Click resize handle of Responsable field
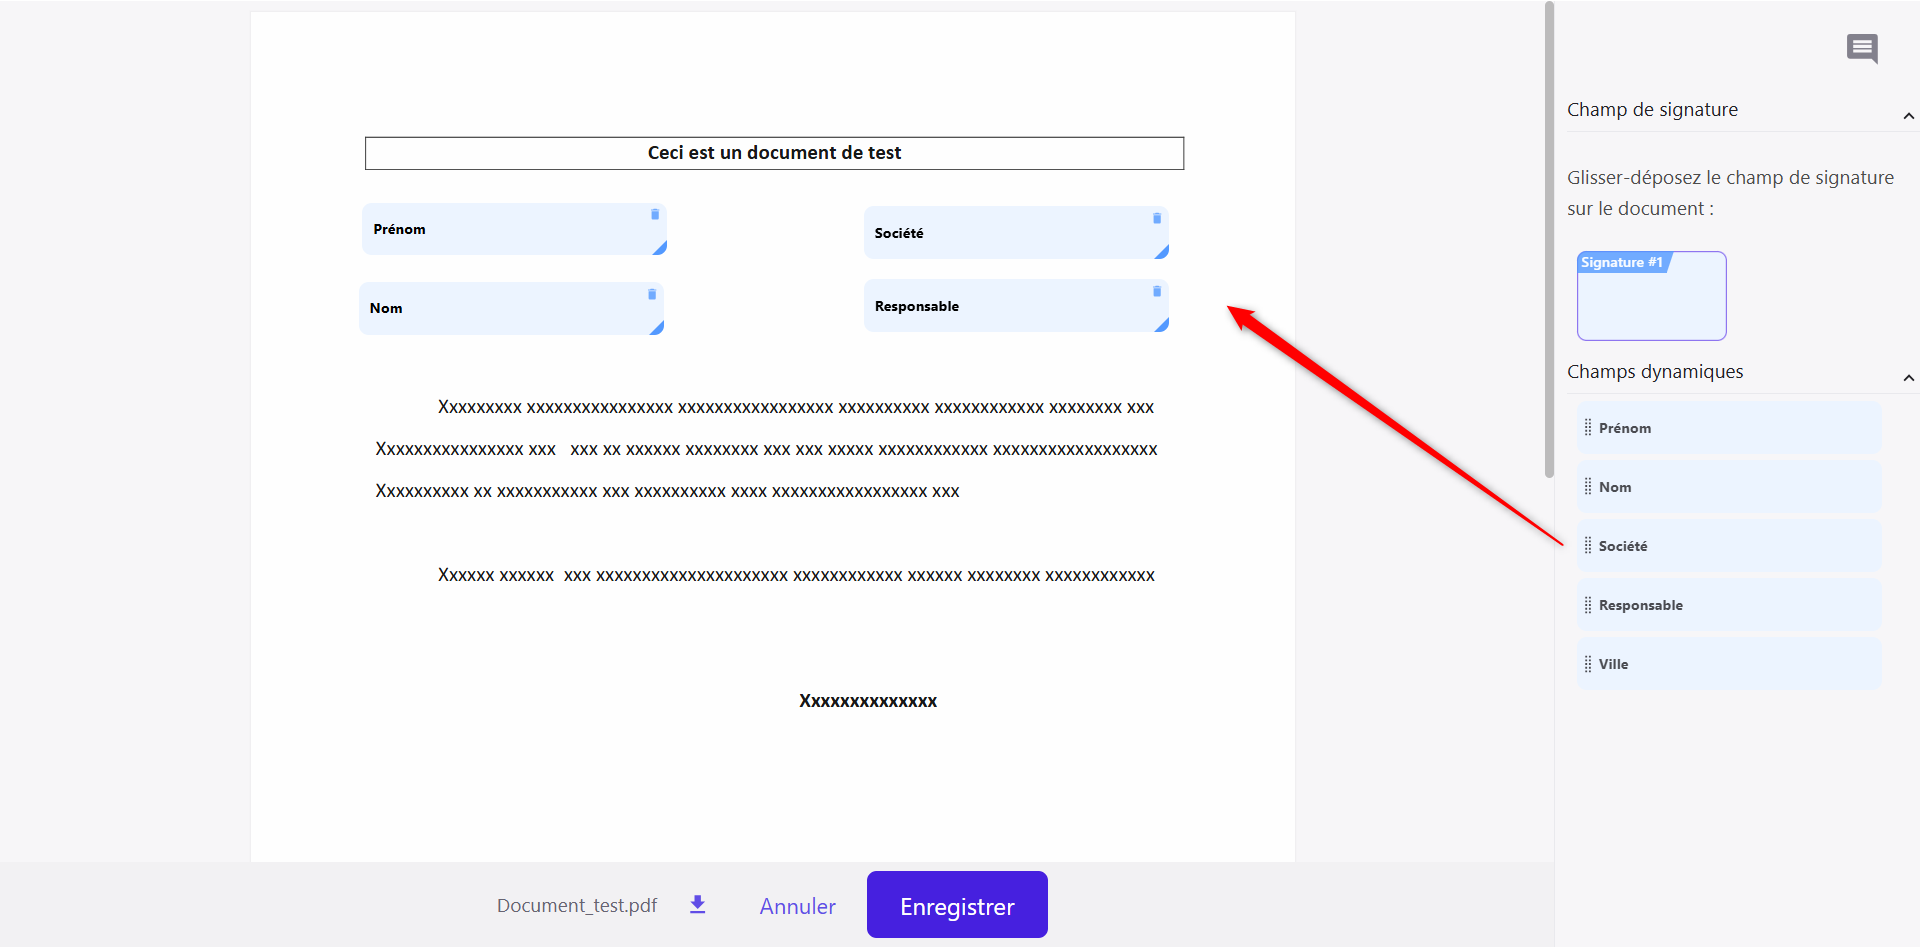The image size is (1920, 947). [x=1162, y=325]
